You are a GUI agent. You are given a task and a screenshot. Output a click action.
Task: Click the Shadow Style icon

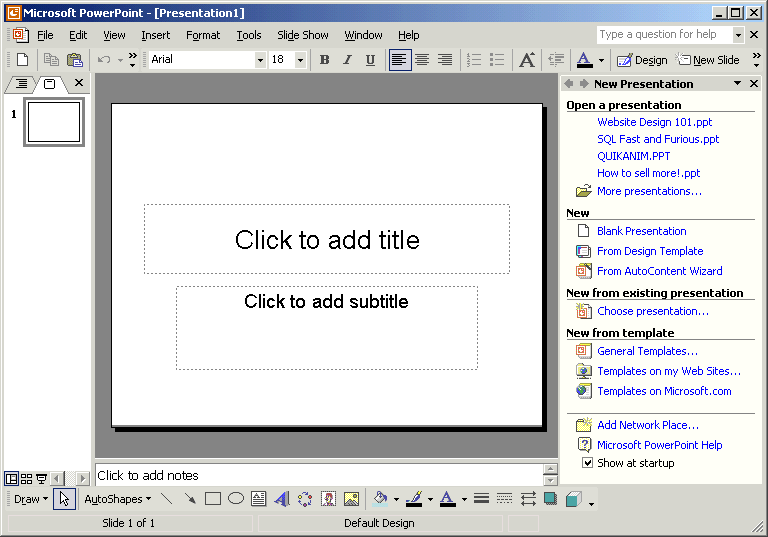551,499
